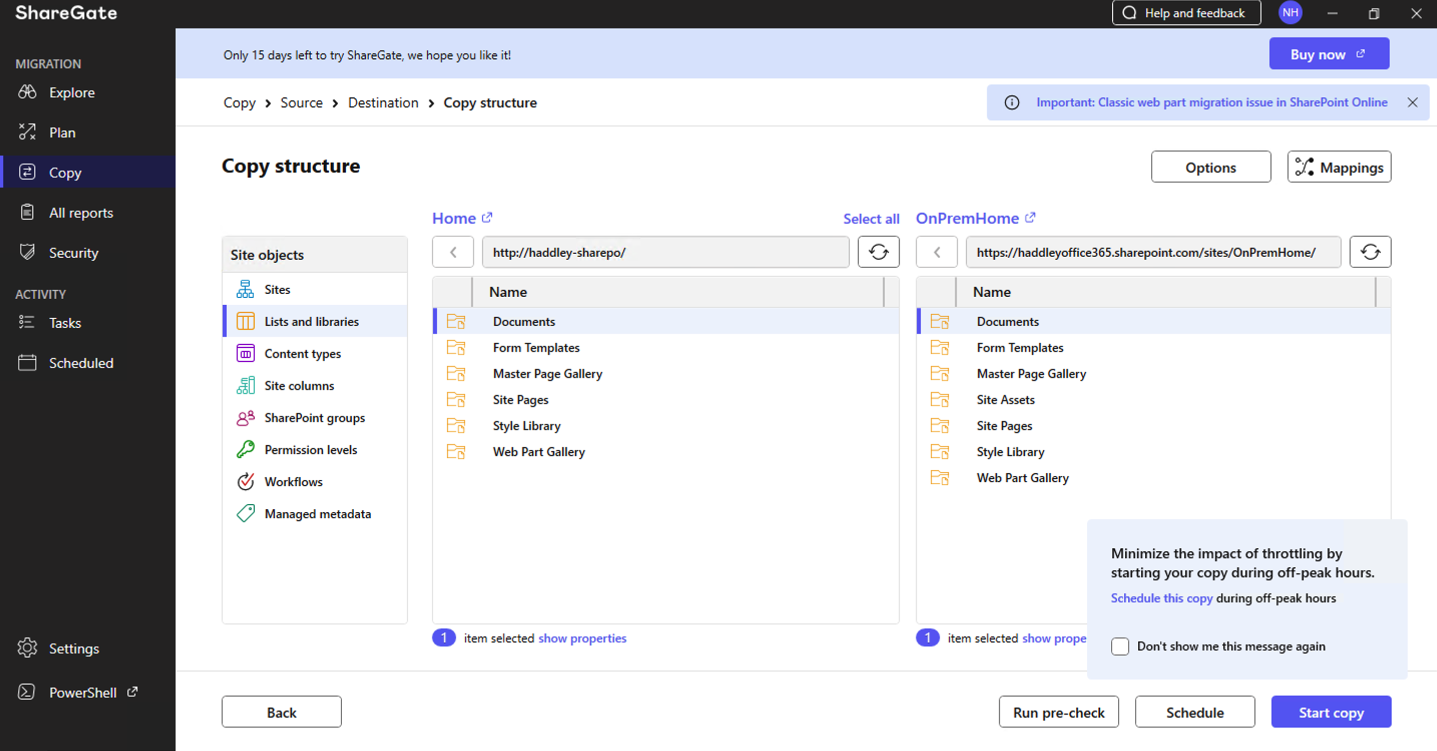Select source Master Page Gallery library
The image size is (1437, 751).
(666, 373)
